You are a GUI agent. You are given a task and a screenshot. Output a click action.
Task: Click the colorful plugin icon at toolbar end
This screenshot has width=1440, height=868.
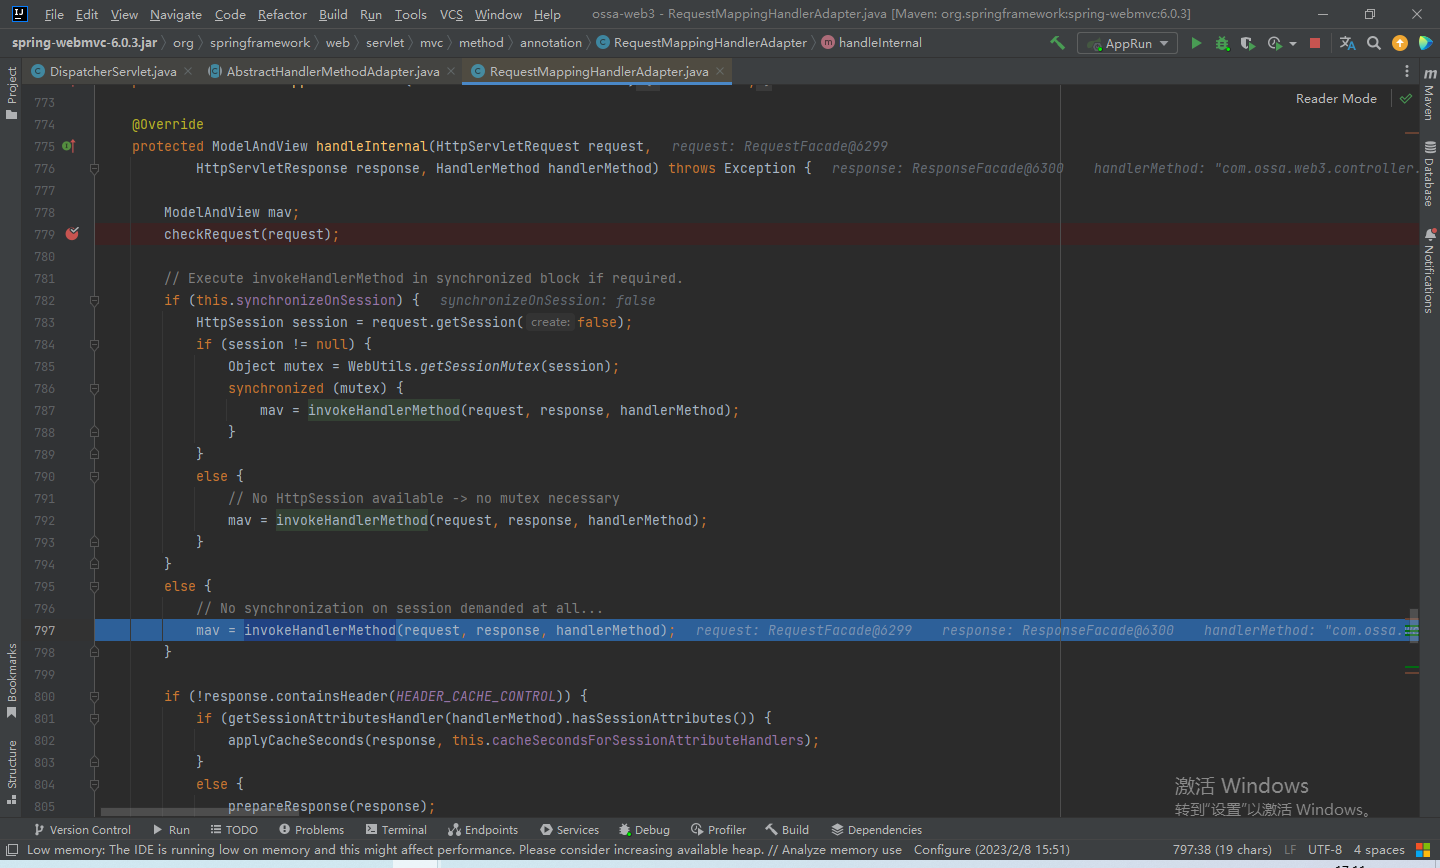click(x=1426, y=43)
